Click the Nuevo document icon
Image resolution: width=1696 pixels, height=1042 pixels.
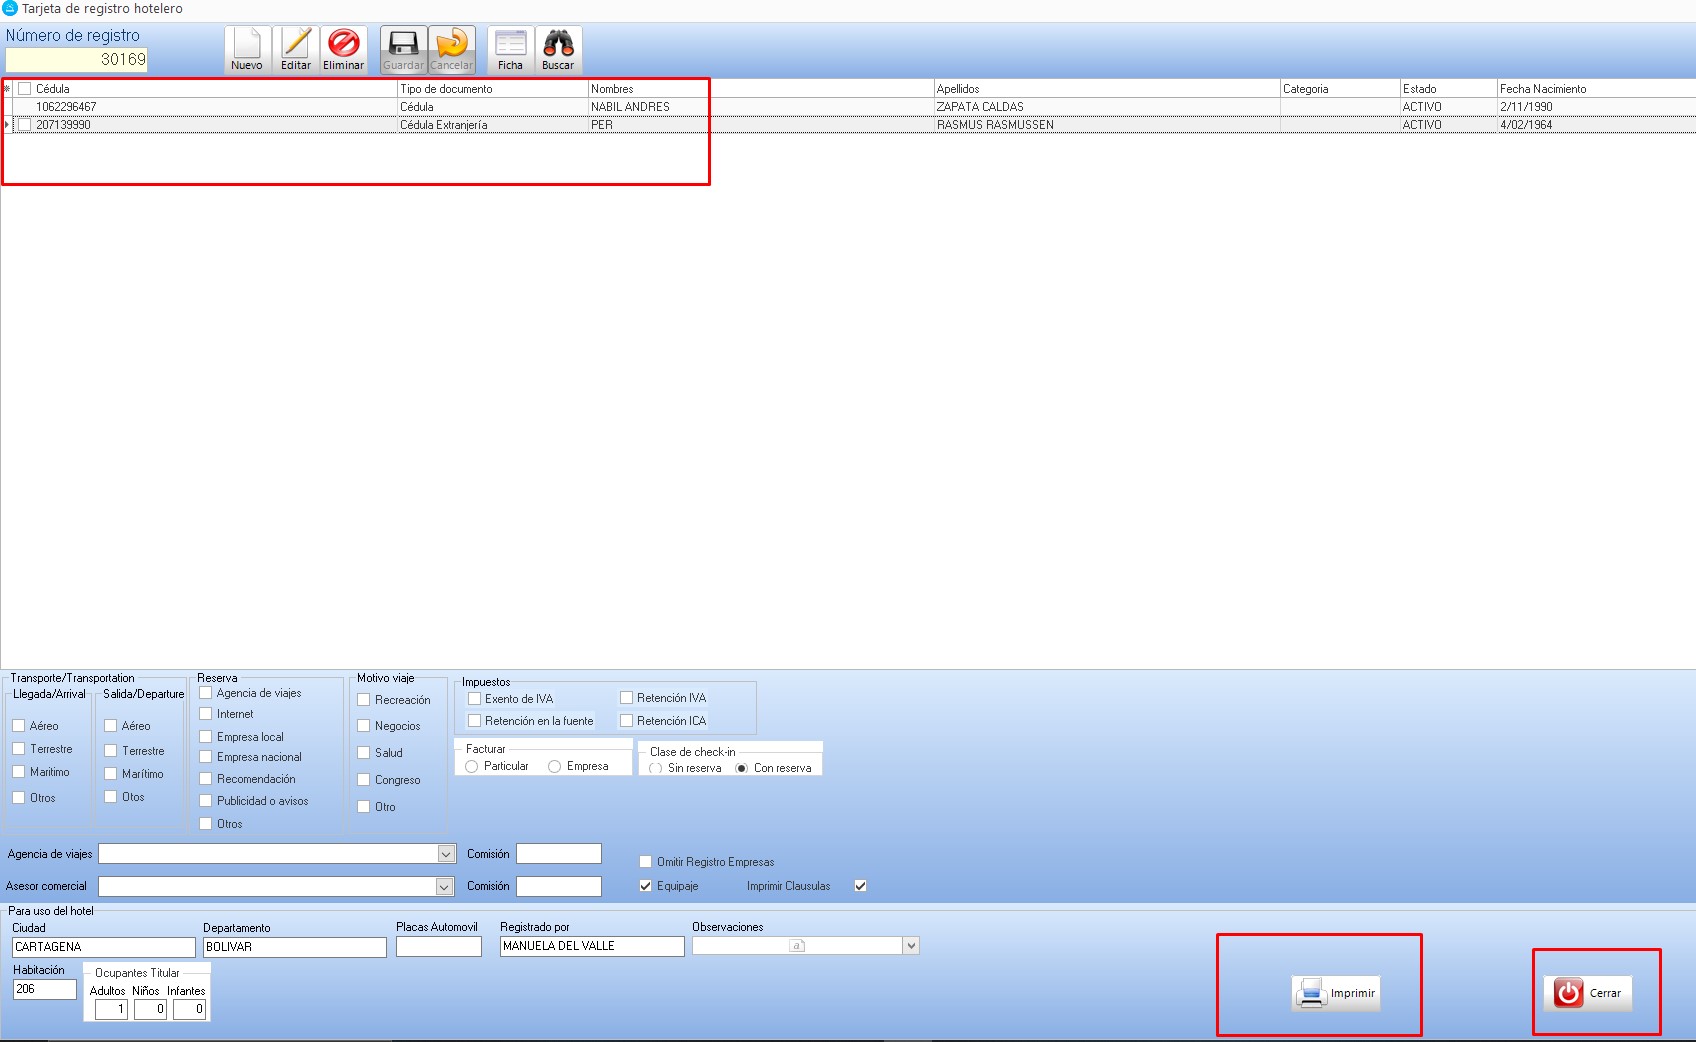[x=247, y=45]
